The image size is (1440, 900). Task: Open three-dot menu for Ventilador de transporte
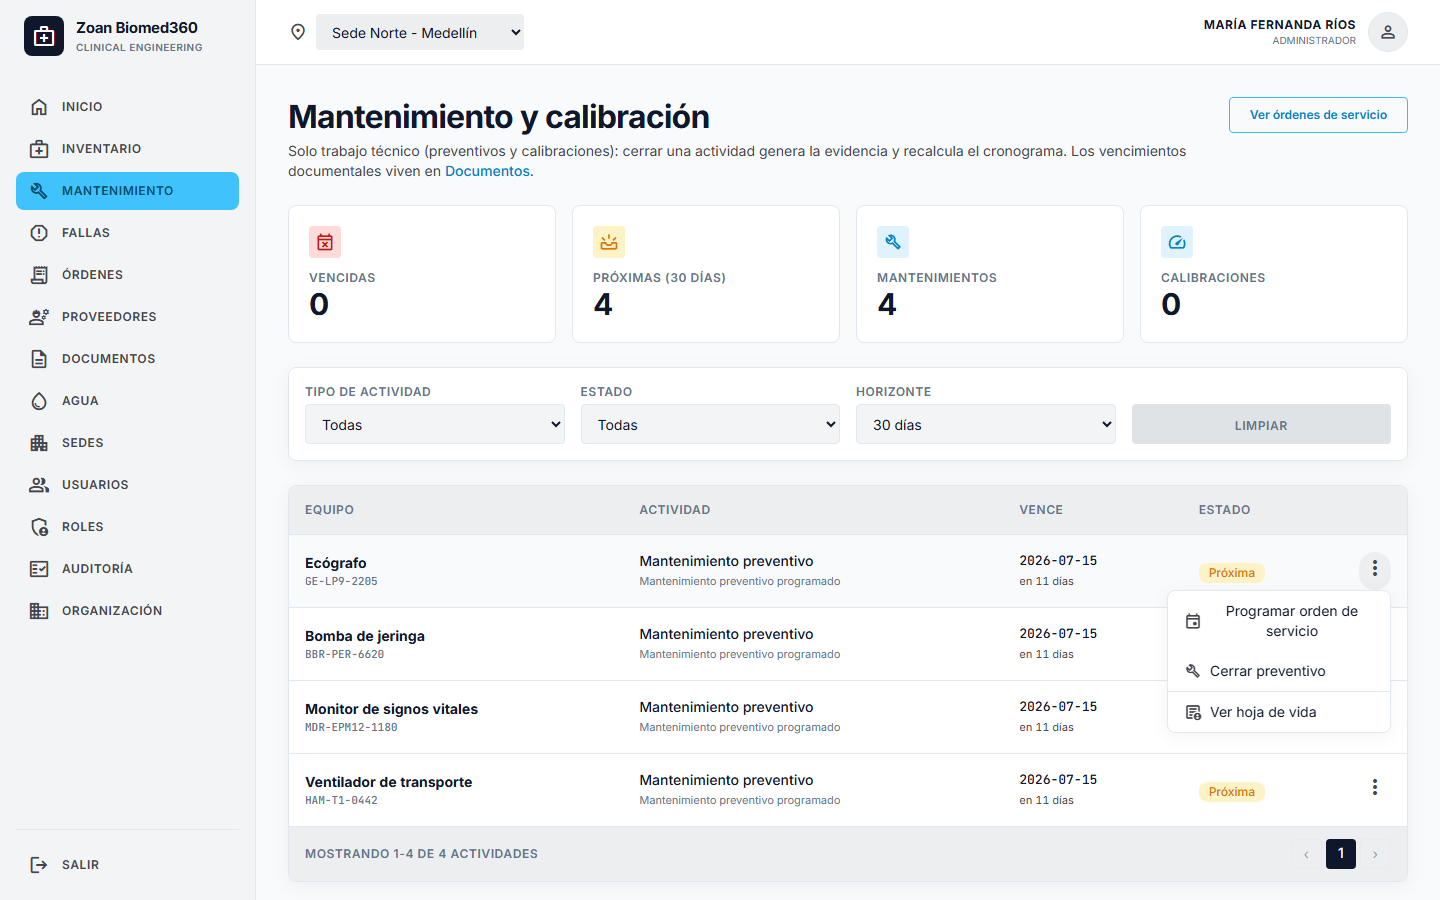point(1375,788)
